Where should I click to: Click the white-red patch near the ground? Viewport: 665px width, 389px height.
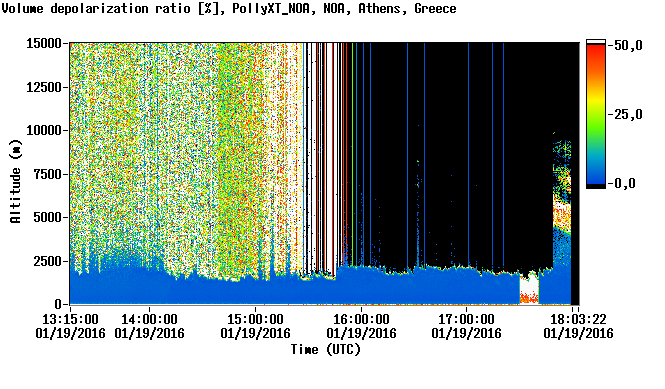[529, 292]
